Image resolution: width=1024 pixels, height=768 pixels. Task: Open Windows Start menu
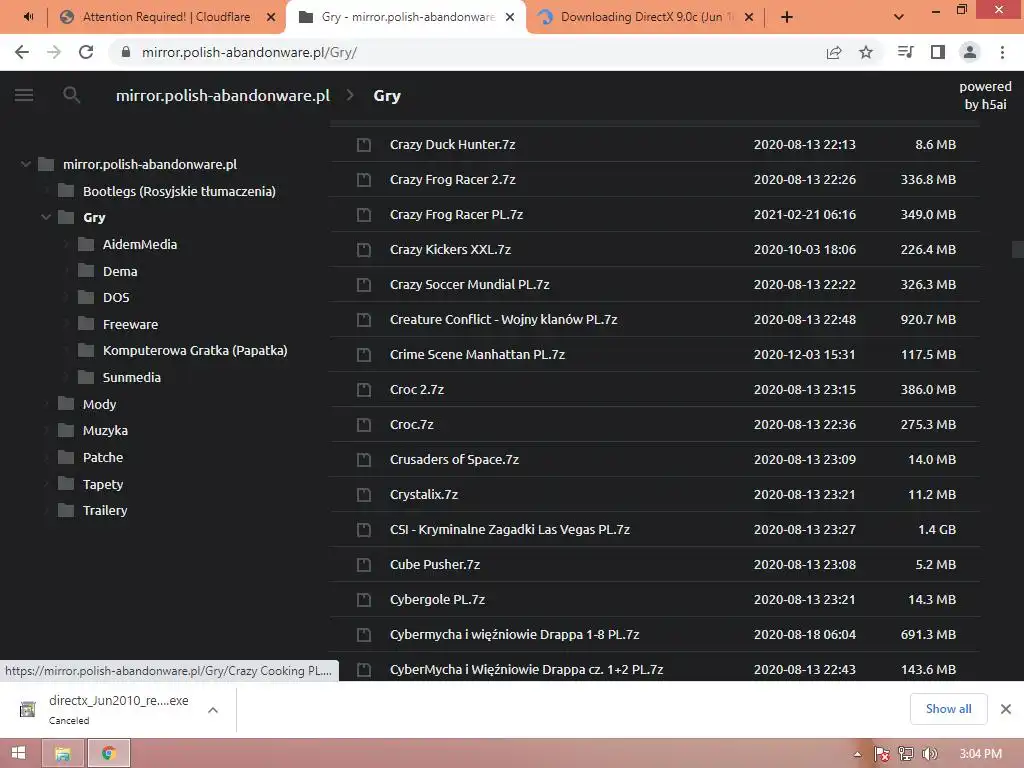pos(18,753)
